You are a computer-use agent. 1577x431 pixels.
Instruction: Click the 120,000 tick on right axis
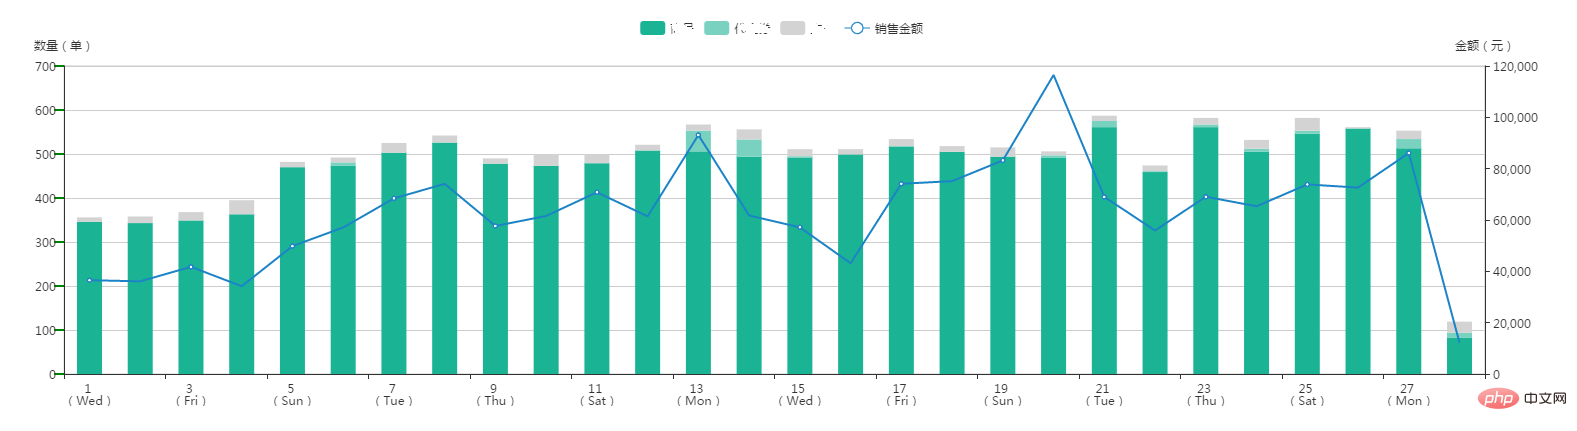(1515, 67)
